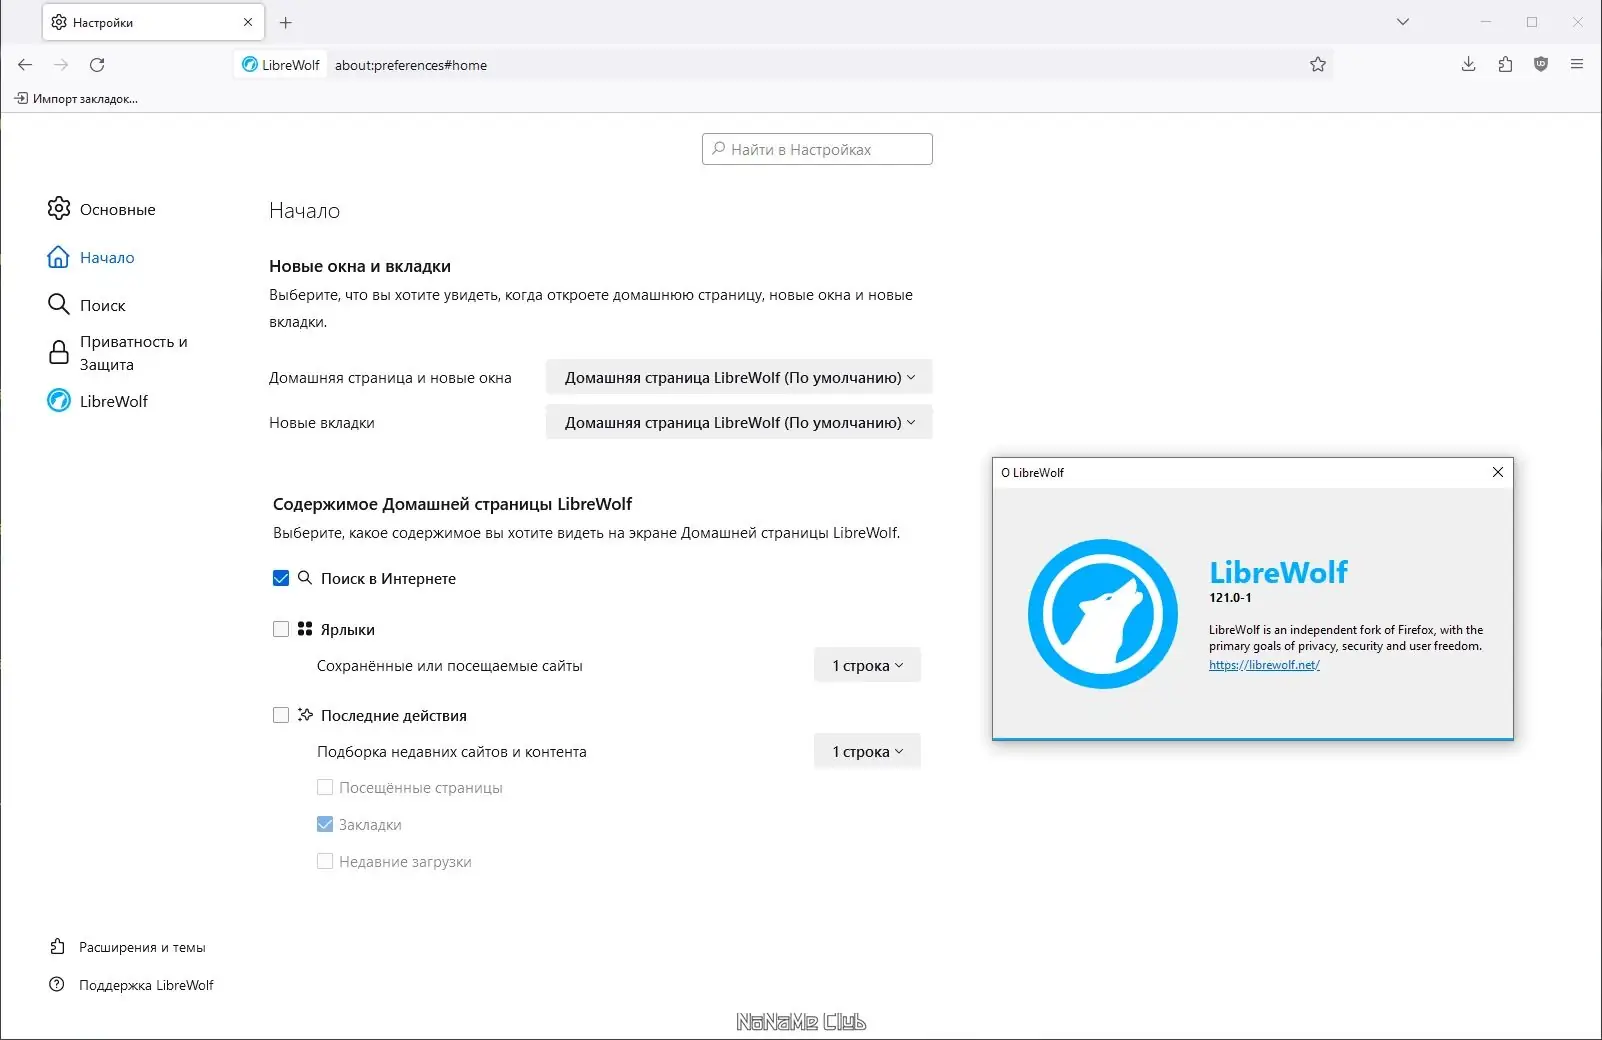The image size is (1602, 1040).
Task: Show the list of all tabs
Action: [x=1403, y=22]
